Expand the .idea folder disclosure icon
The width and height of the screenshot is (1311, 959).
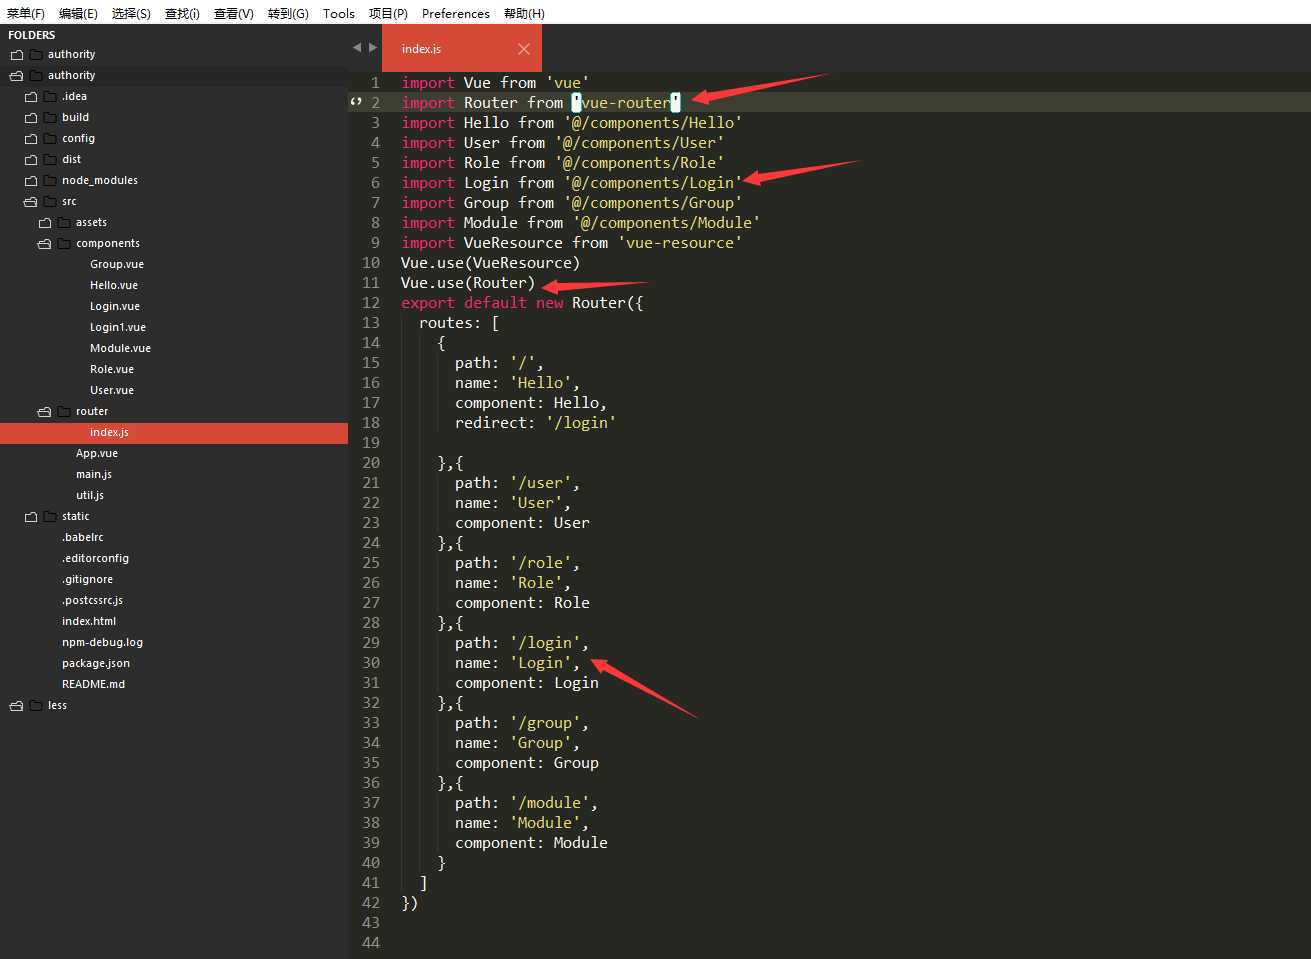pyautogui.click(x=31, y=97)
